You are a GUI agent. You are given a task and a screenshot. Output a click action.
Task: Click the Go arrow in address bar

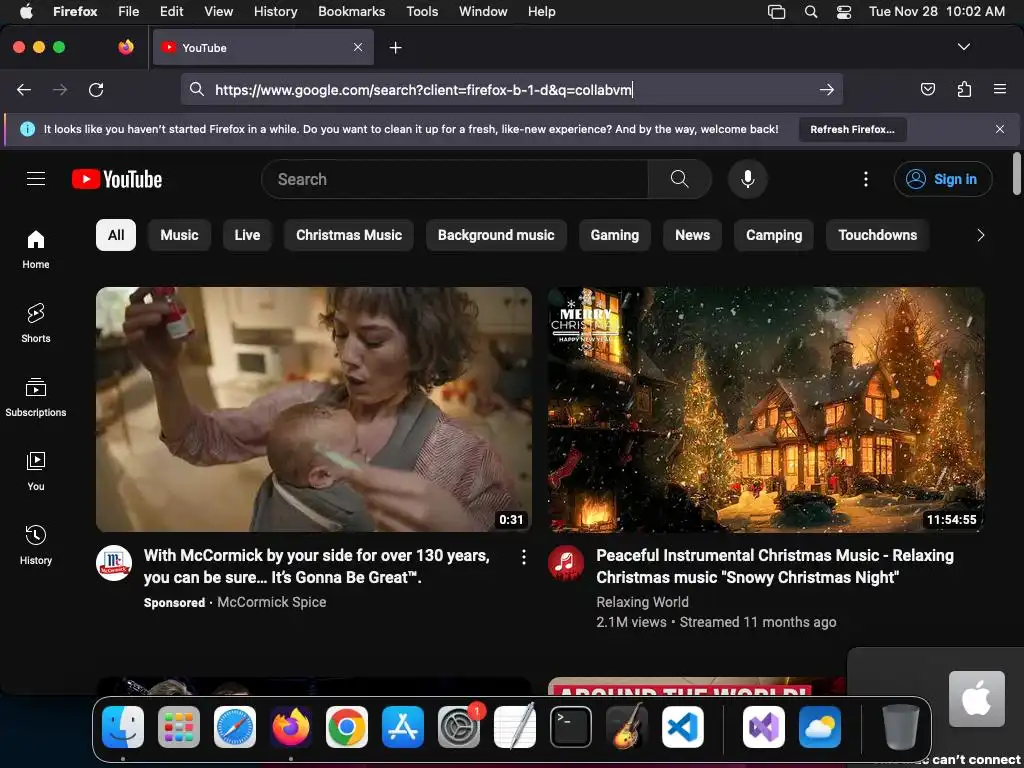[x=827, y=89]
